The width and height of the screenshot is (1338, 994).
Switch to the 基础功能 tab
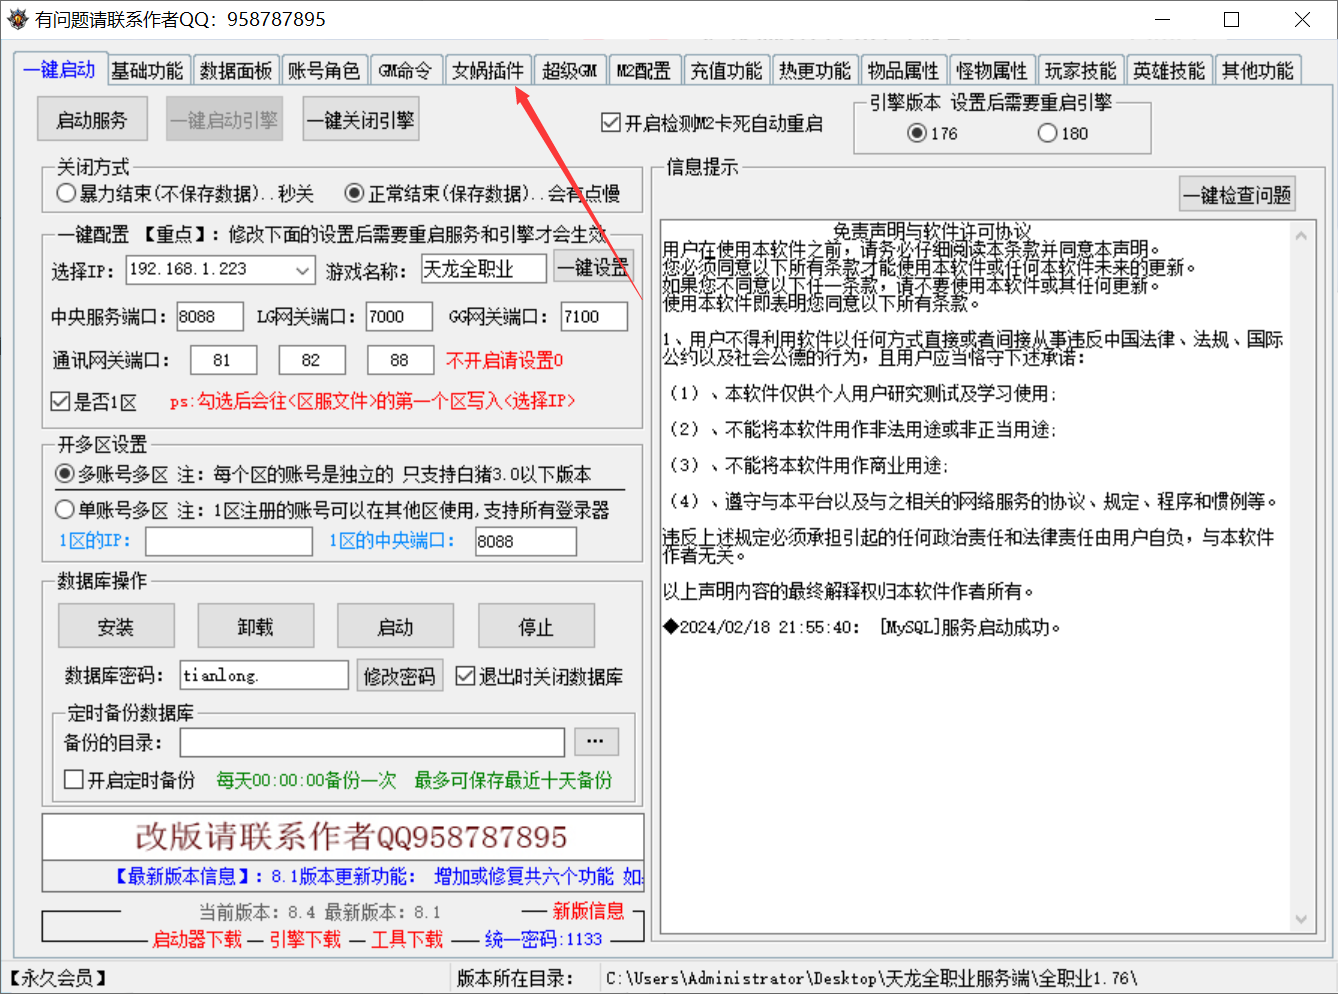[147, 71]
